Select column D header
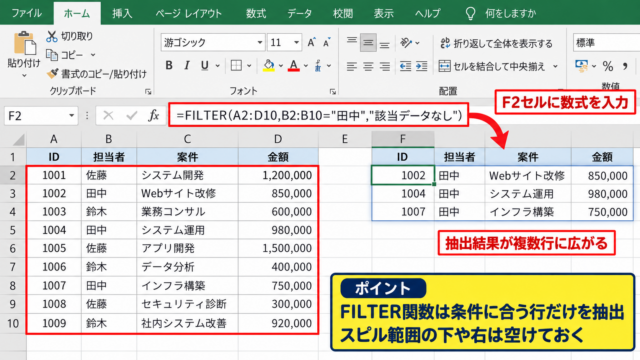 278,140
